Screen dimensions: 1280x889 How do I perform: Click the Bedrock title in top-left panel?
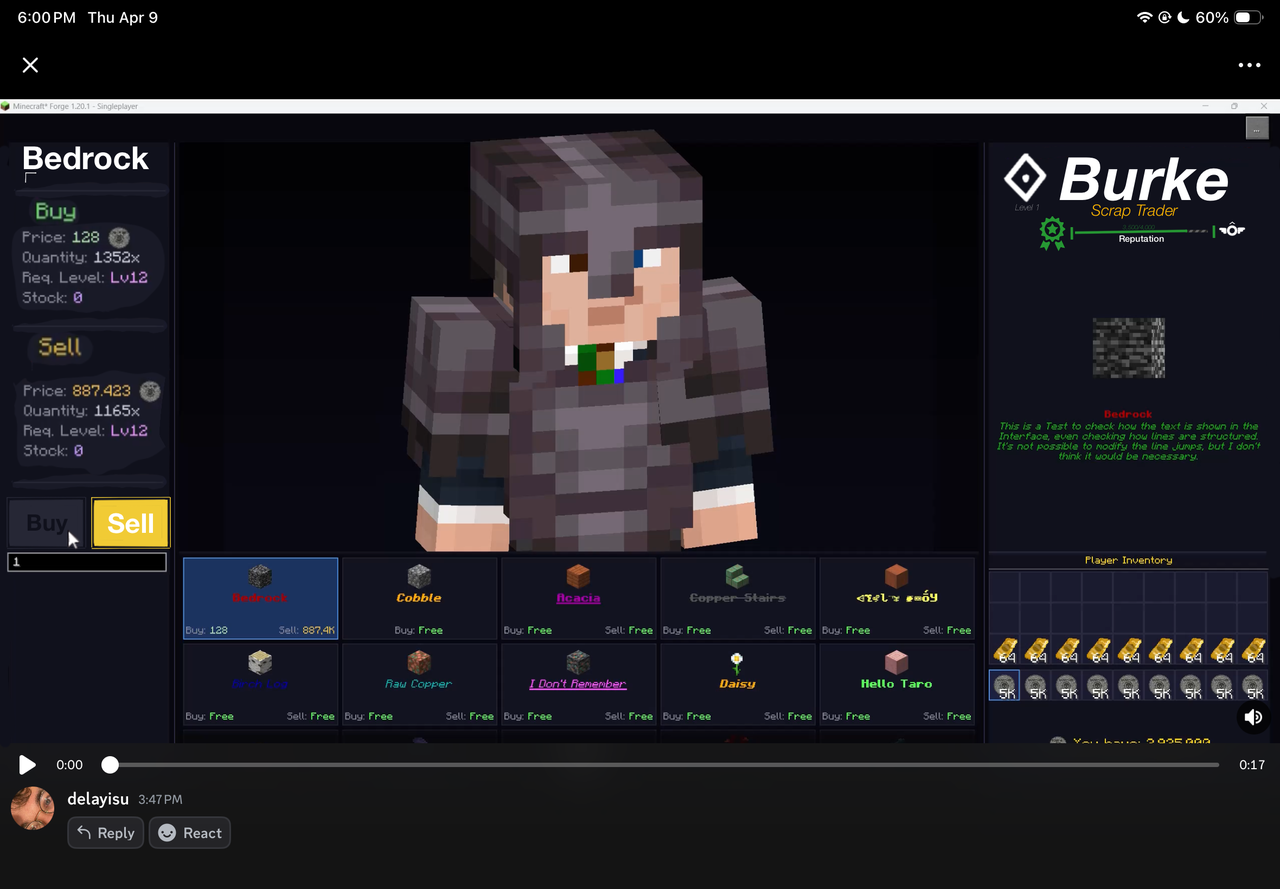pyautogui.click(x=85, y=158)
